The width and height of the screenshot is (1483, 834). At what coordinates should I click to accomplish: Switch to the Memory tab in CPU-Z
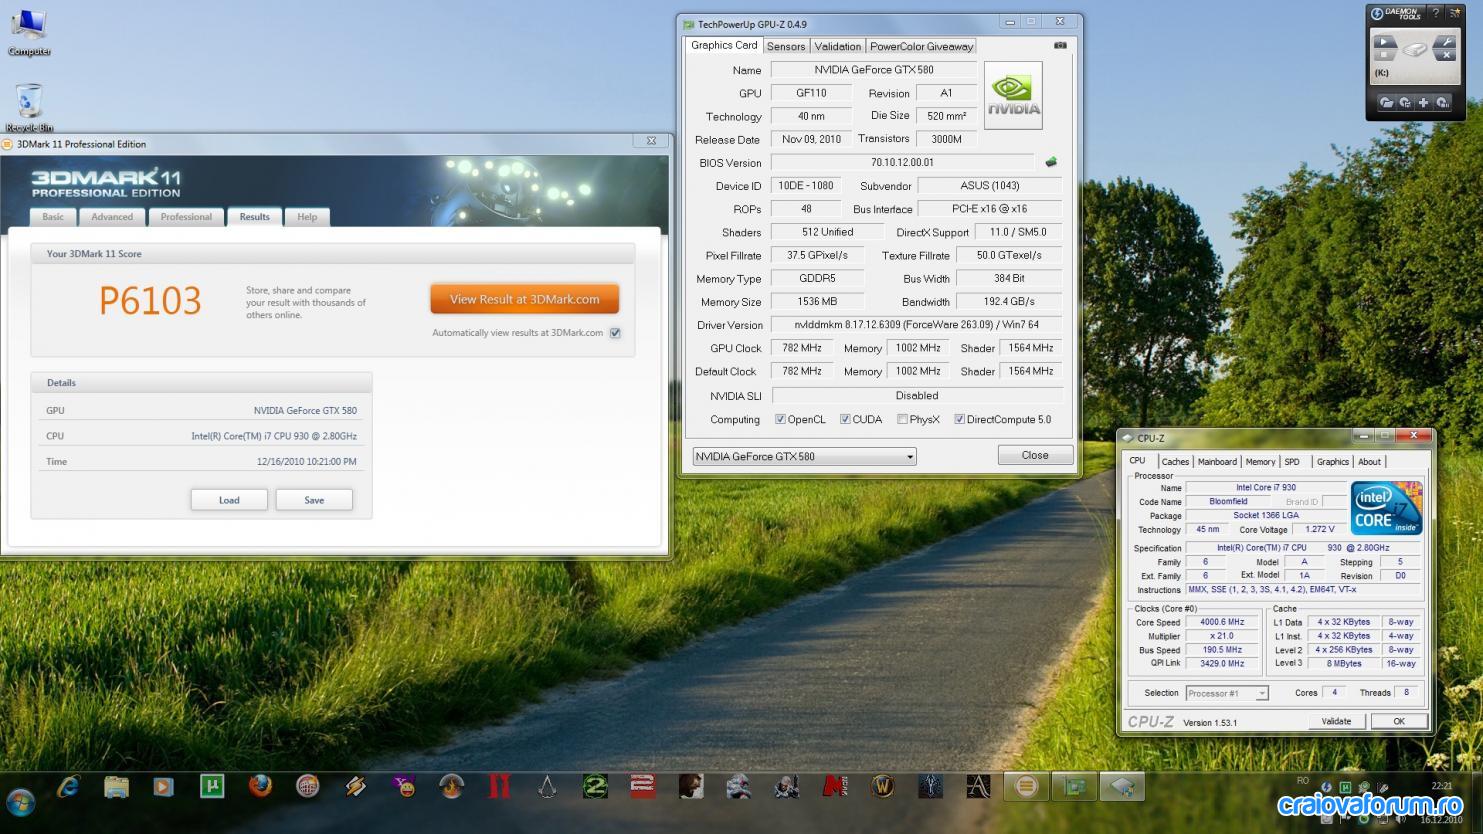1260,462
